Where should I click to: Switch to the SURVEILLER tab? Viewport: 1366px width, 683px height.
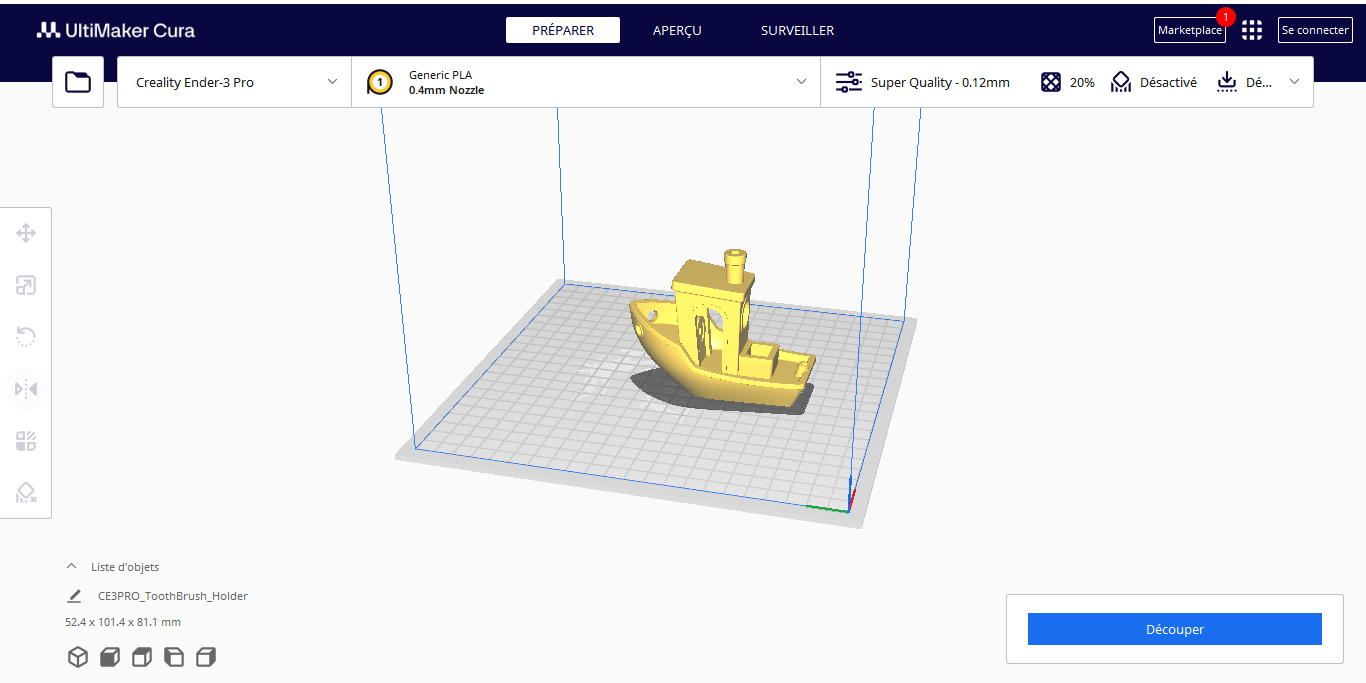(797, 30)
